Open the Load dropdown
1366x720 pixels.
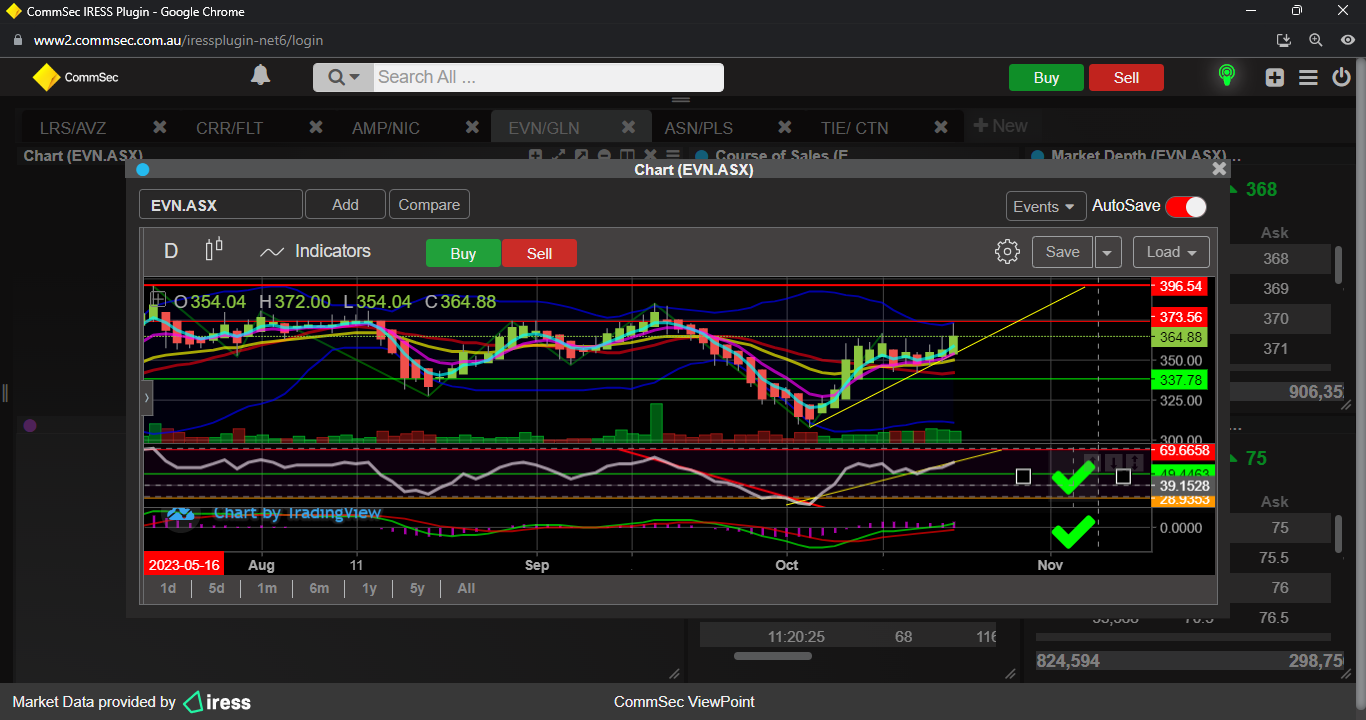[x=1171, y=252]
